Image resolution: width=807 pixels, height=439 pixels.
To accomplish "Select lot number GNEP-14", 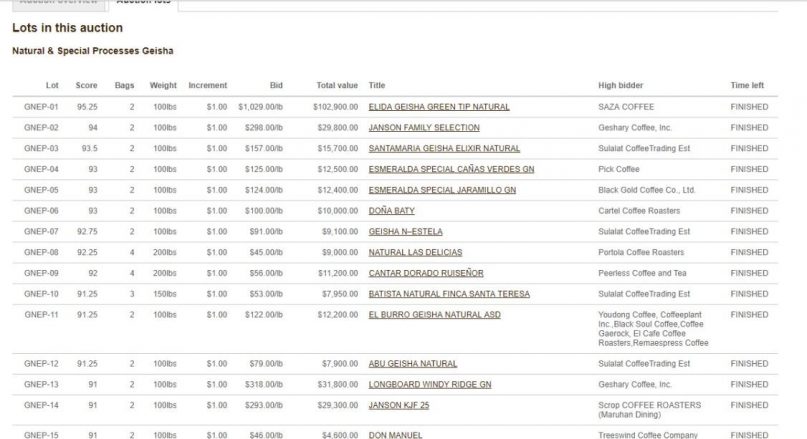I will 41,405.
